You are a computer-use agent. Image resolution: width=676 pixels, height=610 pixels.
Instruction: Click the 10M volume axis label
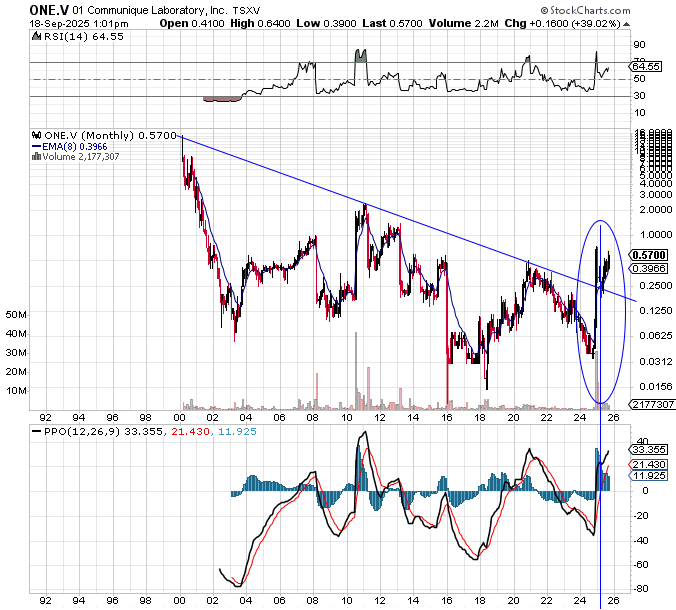coord(16,391)
